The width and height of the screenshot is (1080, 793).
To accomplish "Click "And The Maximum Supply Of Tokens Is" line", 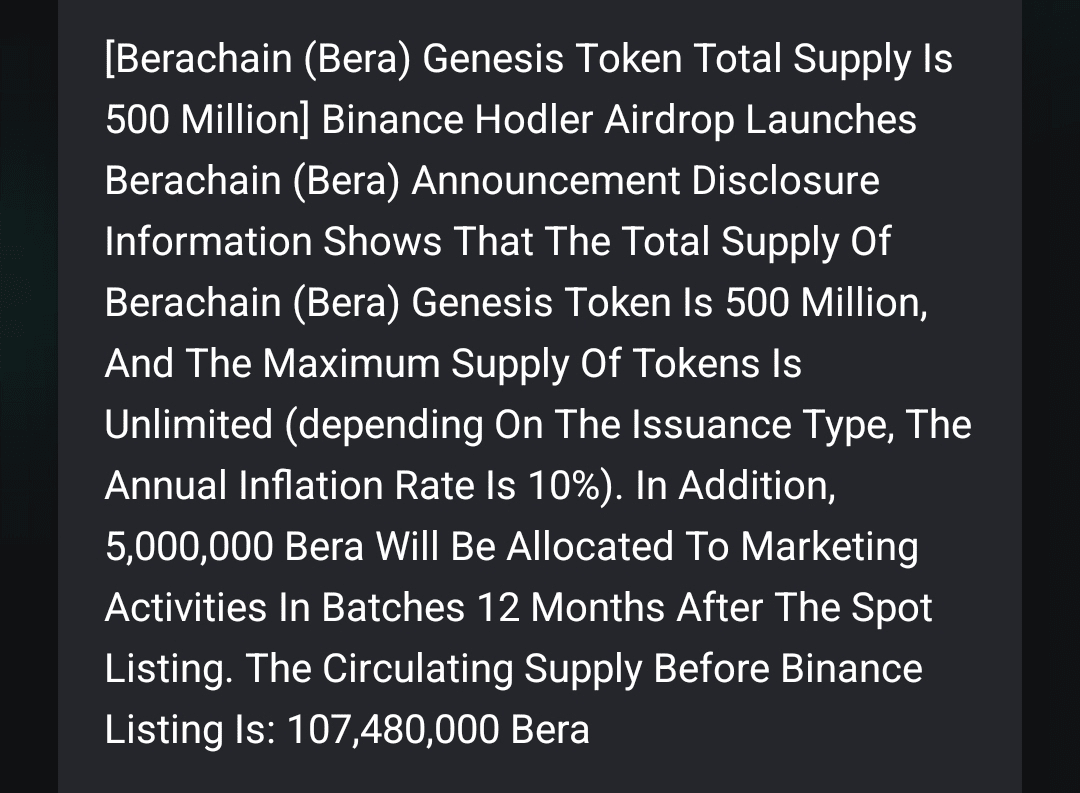I will pyautogui.click(x=452, y=364).
